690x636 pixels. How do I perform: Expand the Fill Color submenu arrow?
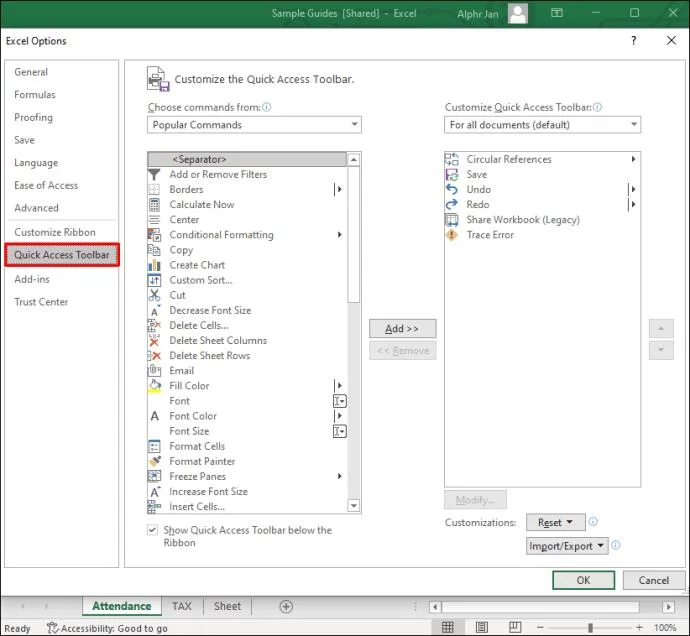click(x=338, y=386)
